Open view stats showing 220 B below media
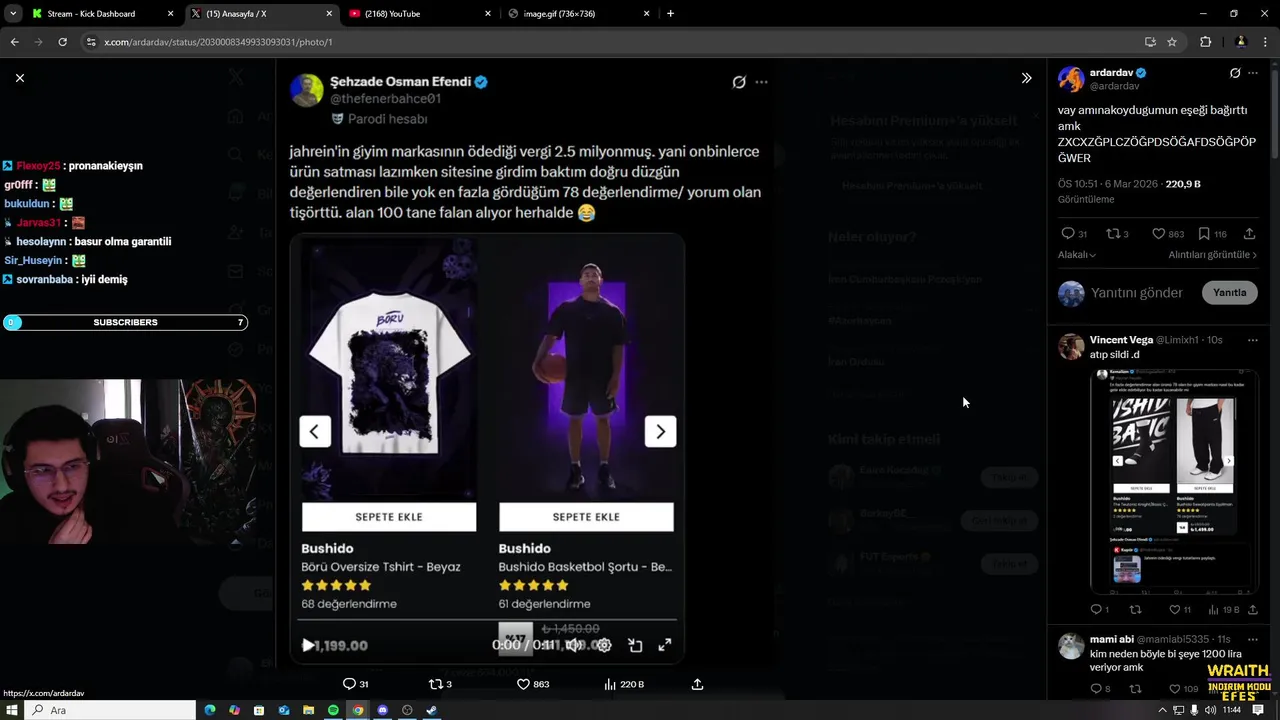The width and height of the screenshot is (1280, 720). click(624, 684)
